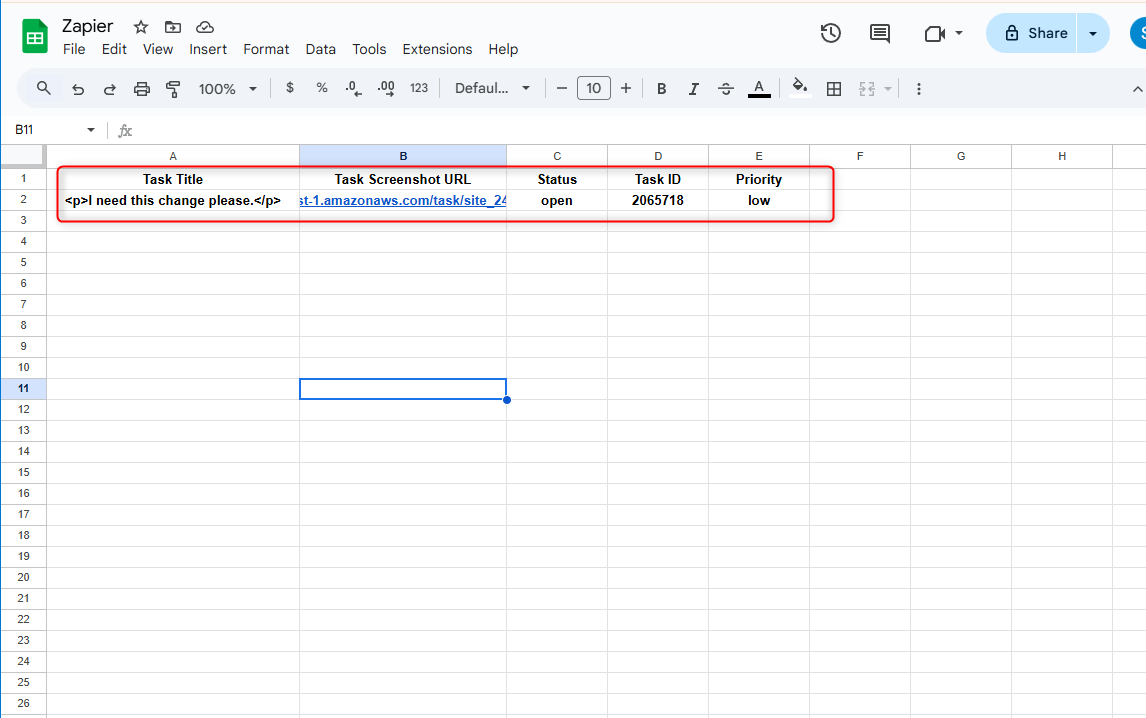
Task: Click the font size input field
Action: point(593,89)
